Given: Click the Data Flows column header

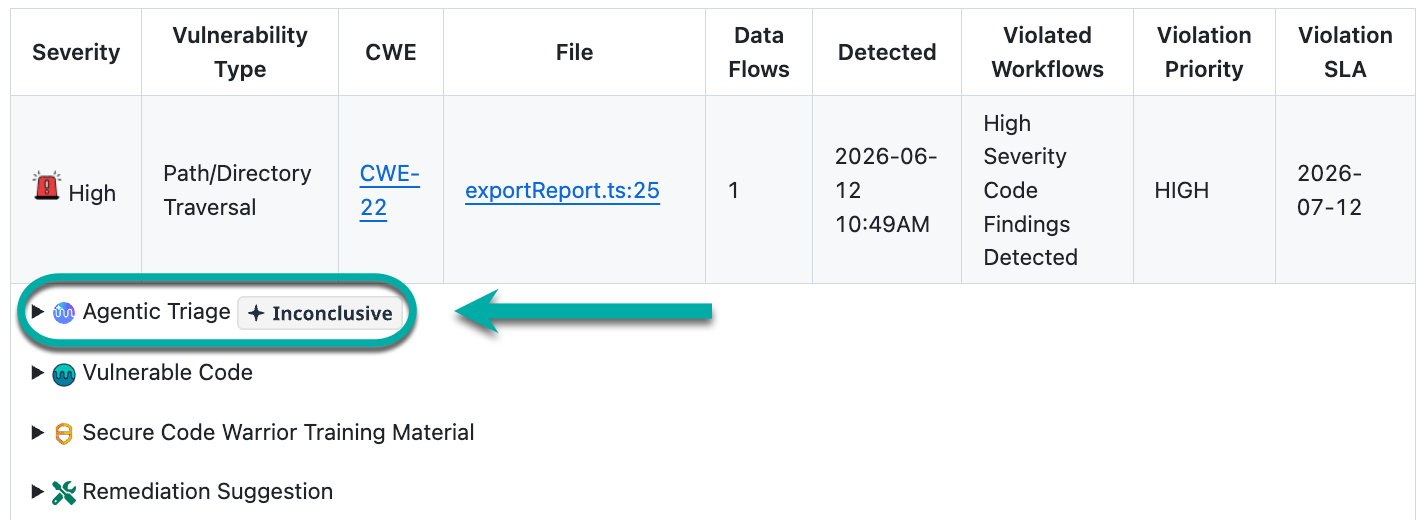Looking at the screenshot, I should tap(759, 52).
